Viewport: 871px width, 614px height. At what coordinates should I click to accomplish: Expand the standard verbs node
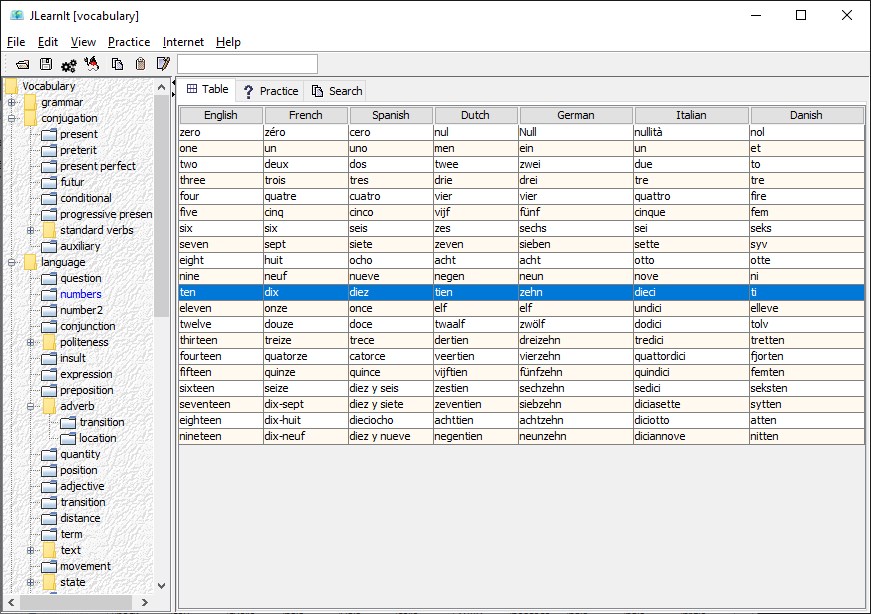pyautogui.click(x=31, y=230)
